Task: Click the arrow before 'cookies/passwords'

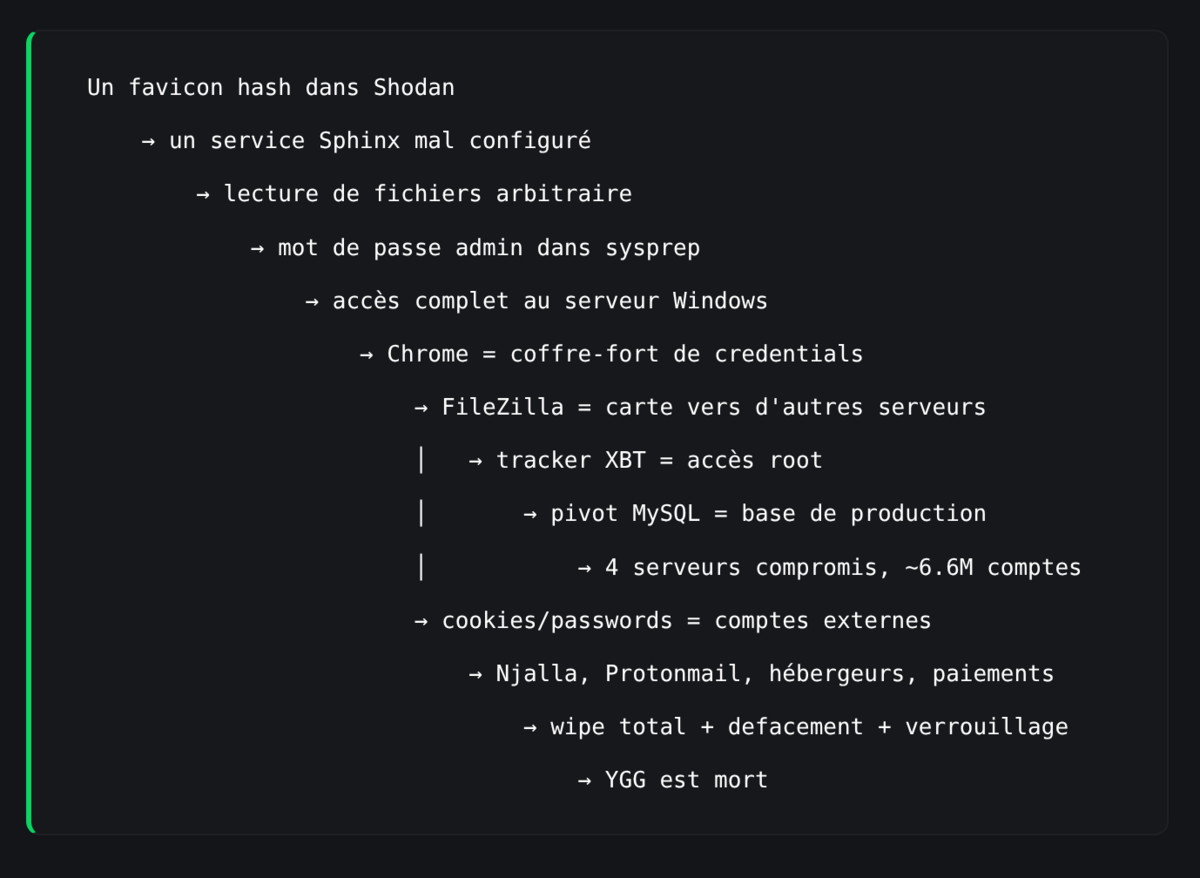Action: click(421, 621)
